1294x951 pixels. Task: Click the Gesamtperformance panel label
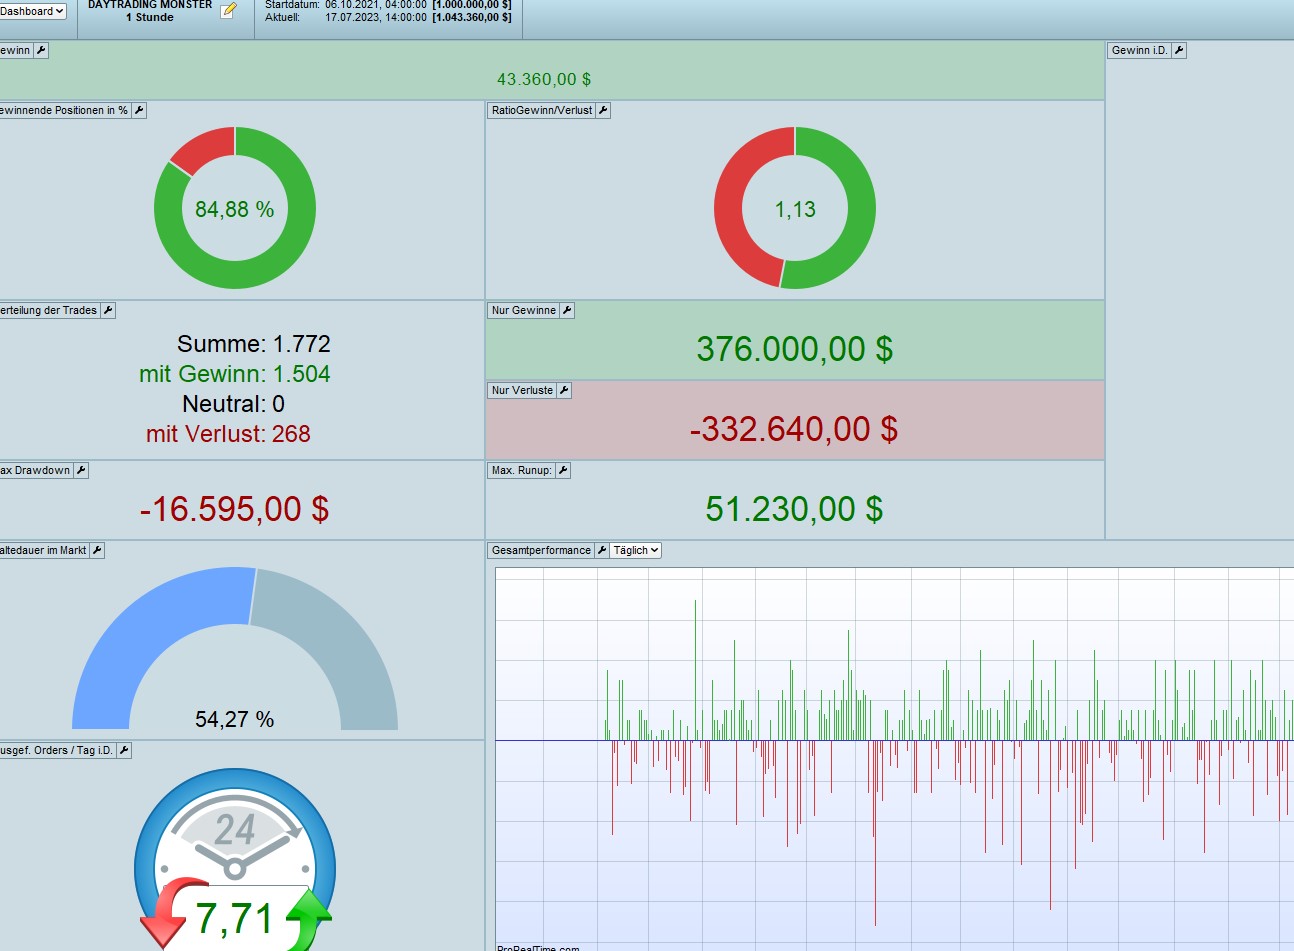click(541, 550)
